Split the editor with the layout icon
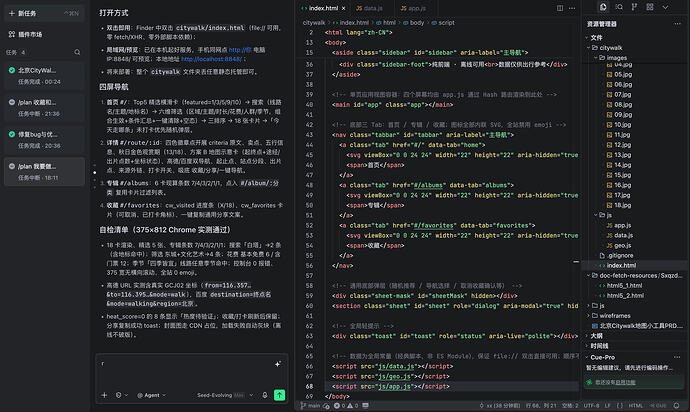The height and width of the screenshot is (412, 690). click(x=560, y=8)
